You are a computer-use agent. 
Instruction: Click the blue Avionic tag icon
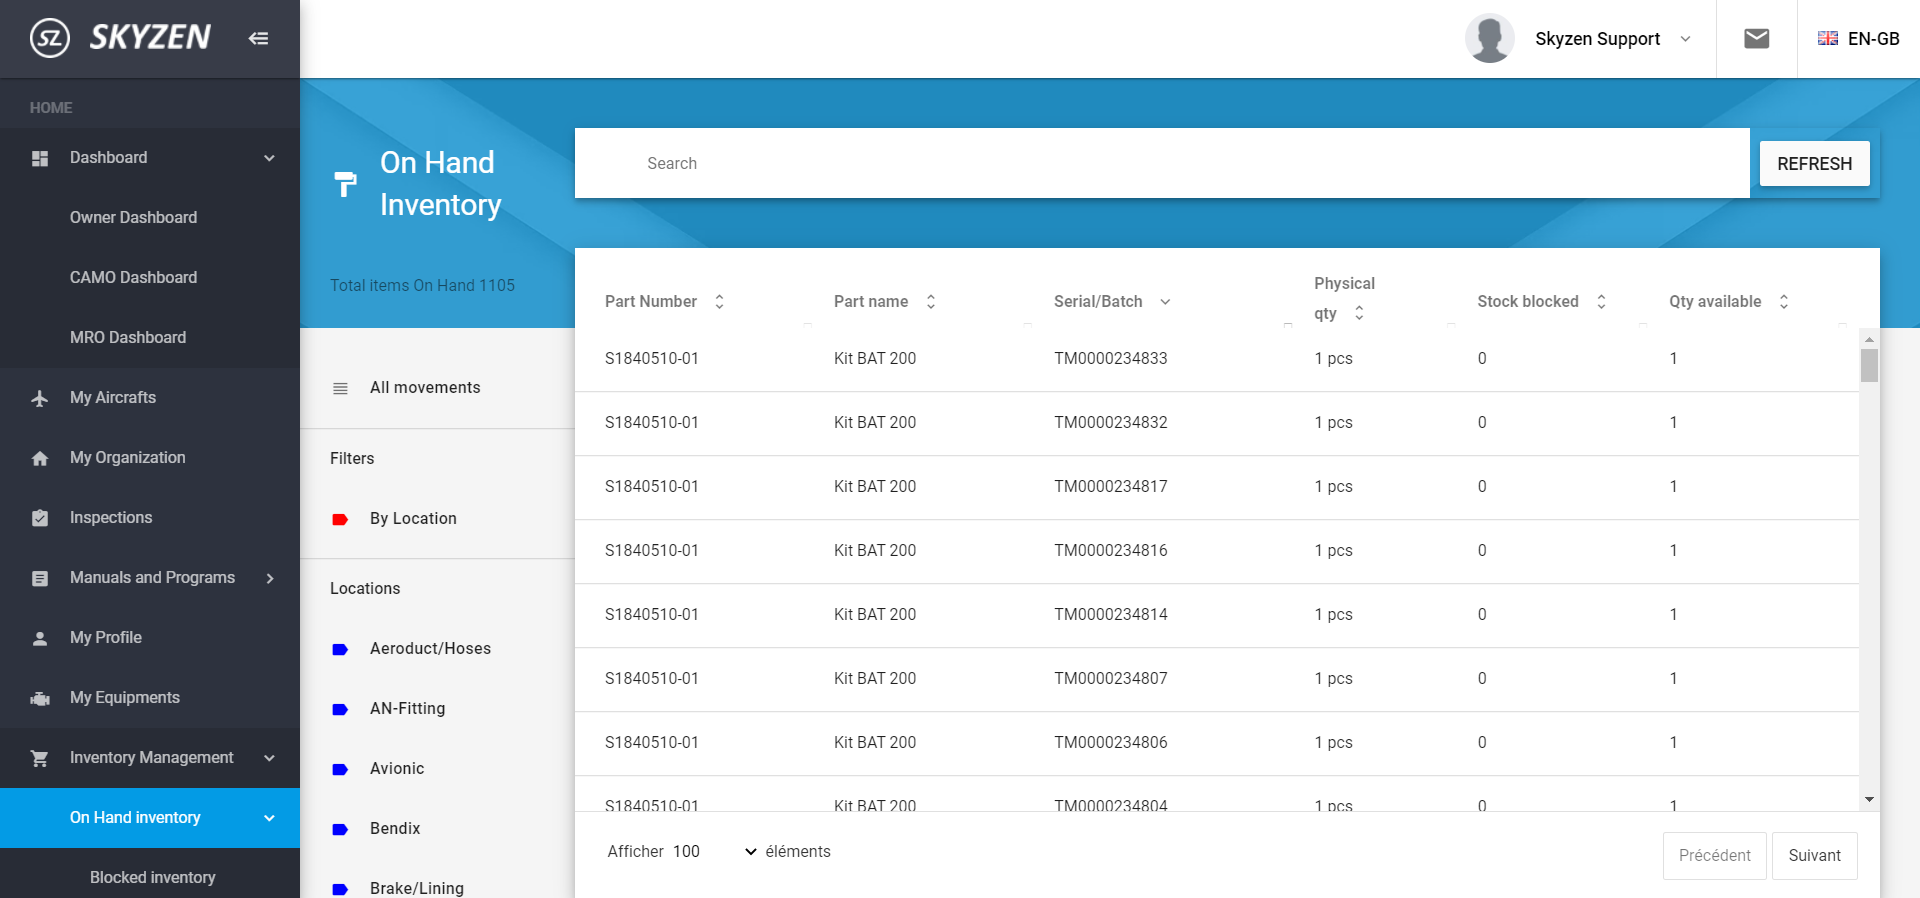tap(340, 769)
